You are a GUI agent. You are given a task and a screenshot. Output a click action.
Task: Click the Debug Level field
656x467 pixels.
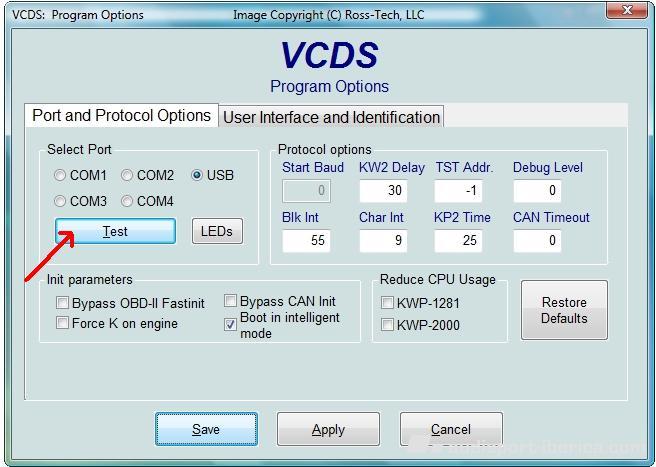tap(537, 191)
